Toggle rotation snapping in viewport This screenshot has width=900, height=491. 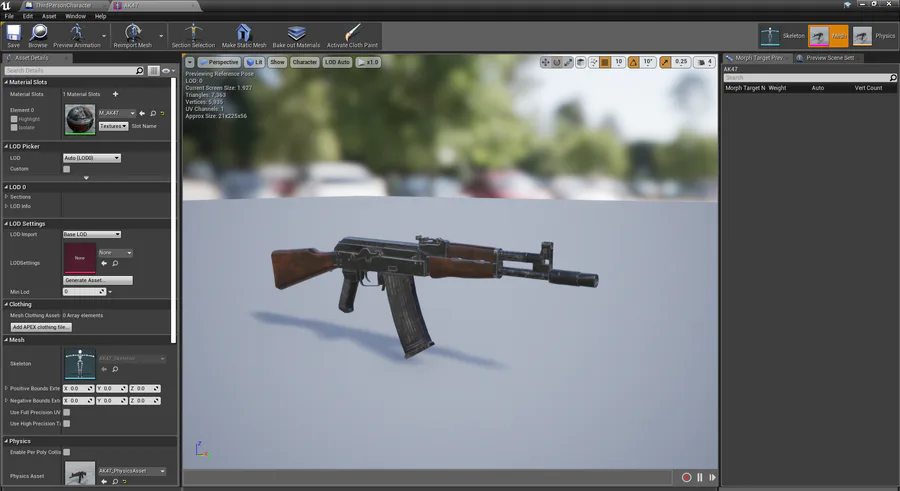634,62
